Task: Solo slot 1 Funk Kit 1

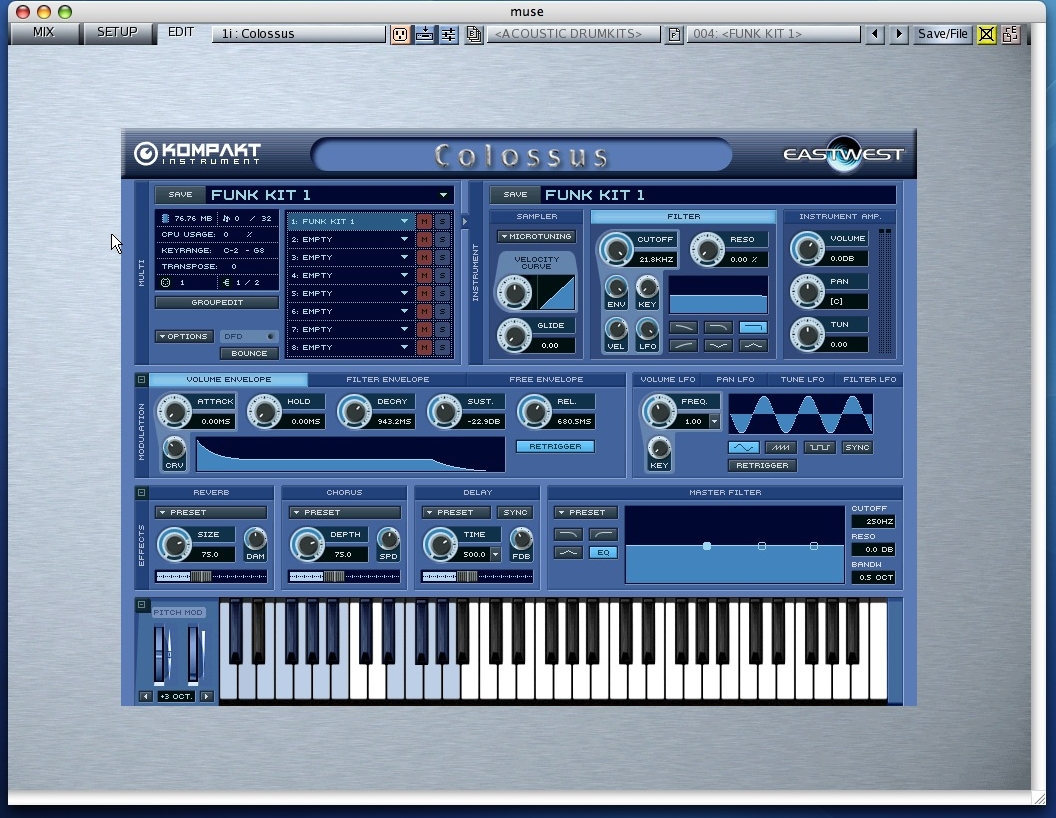Action: point(442,221)
